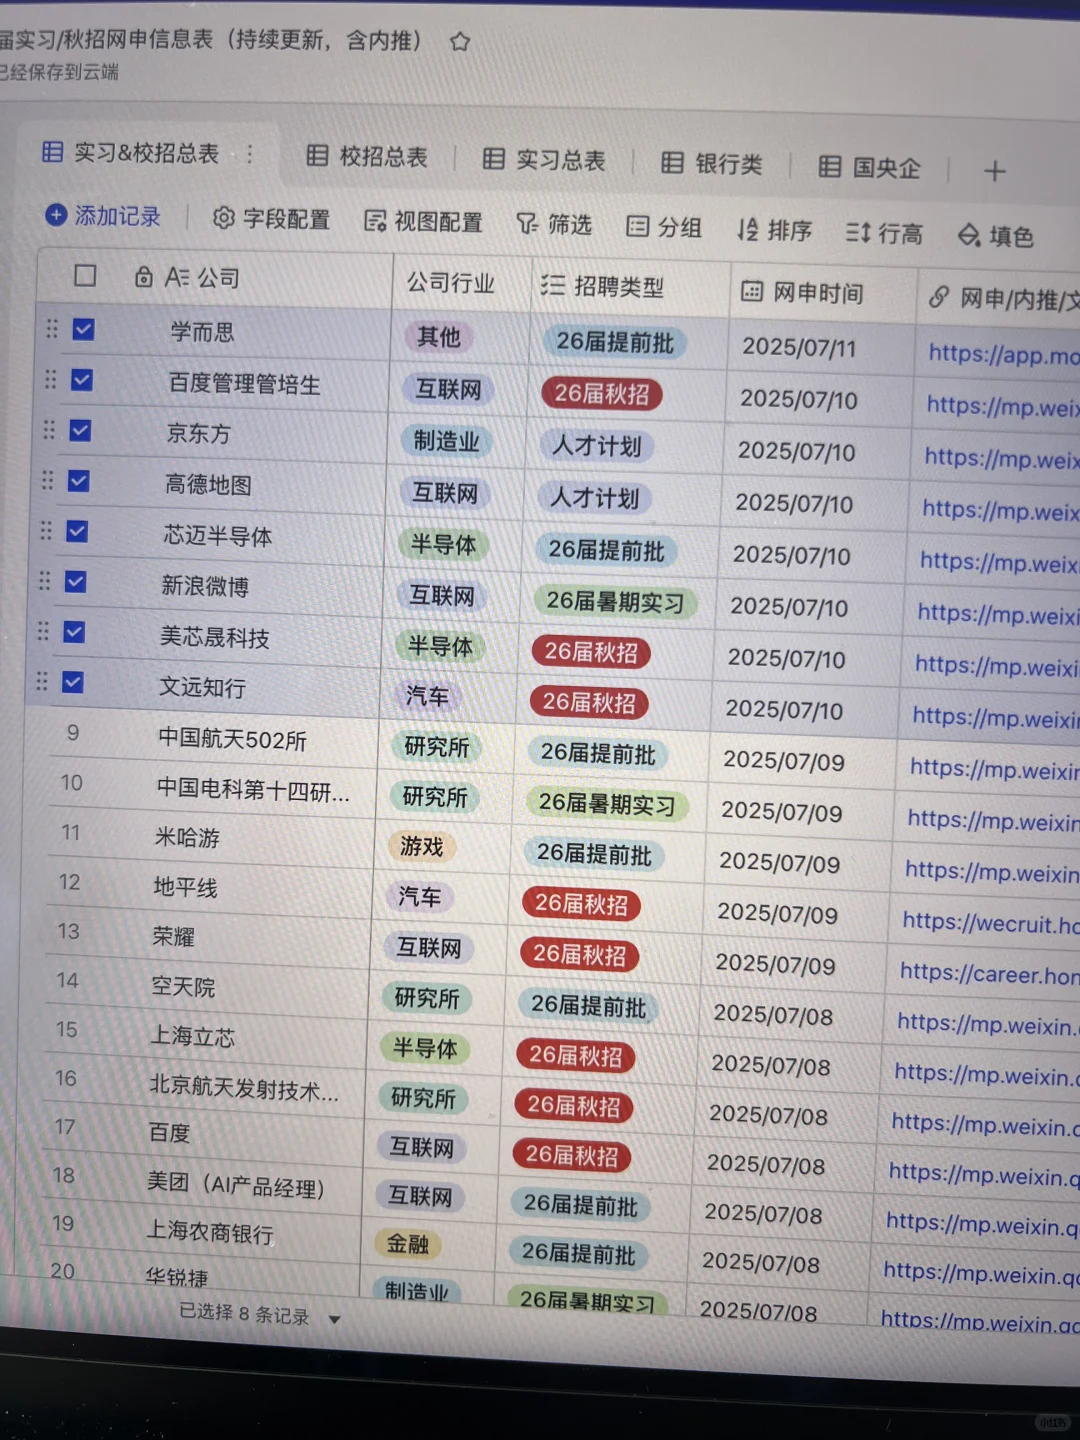Click the 人才计划 tag for 高德地图
This screenshot has width=1080, height=1440.
[x=595, y=498]
